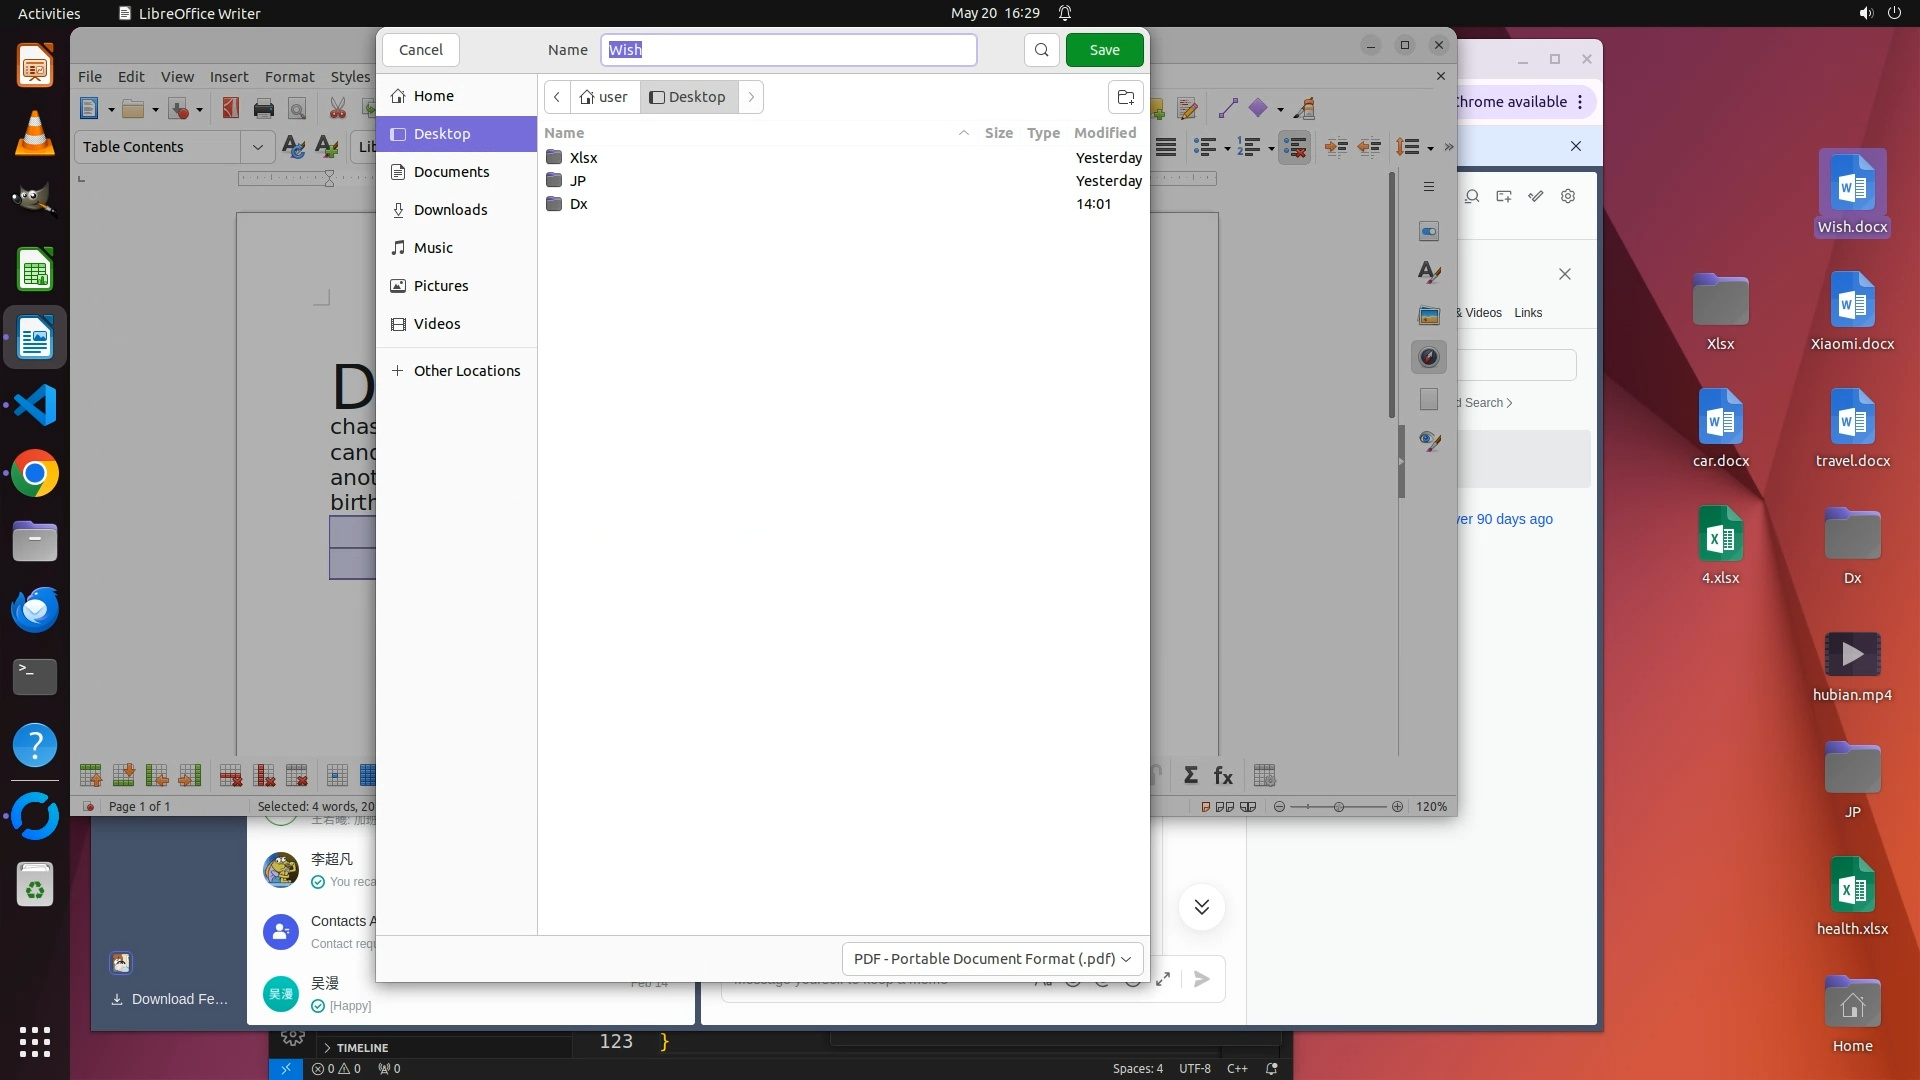Open the PDF file type dropdown

(x=992, y=959)
